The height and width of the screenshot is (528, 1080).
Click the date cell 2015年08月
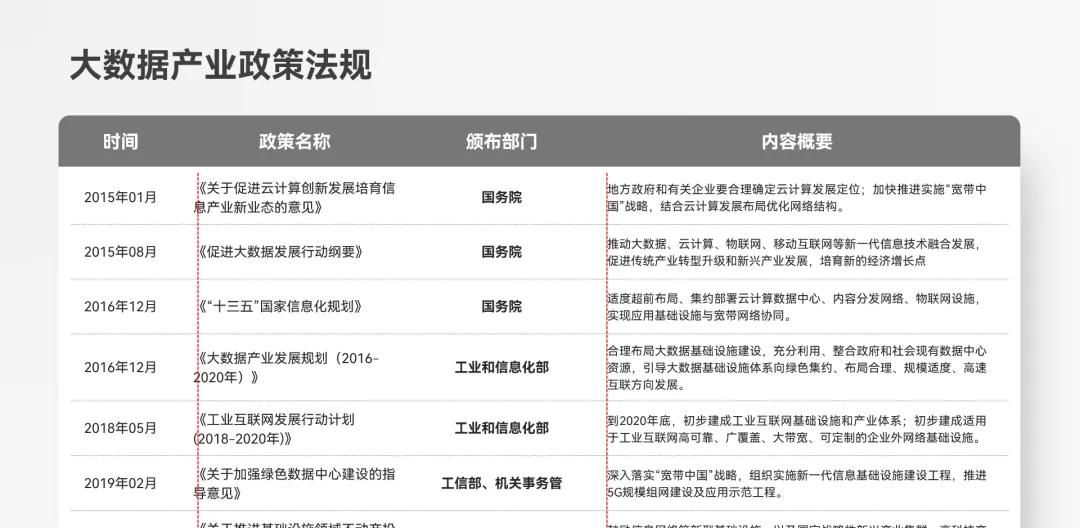pyautogui.click(x=121, y=252)
